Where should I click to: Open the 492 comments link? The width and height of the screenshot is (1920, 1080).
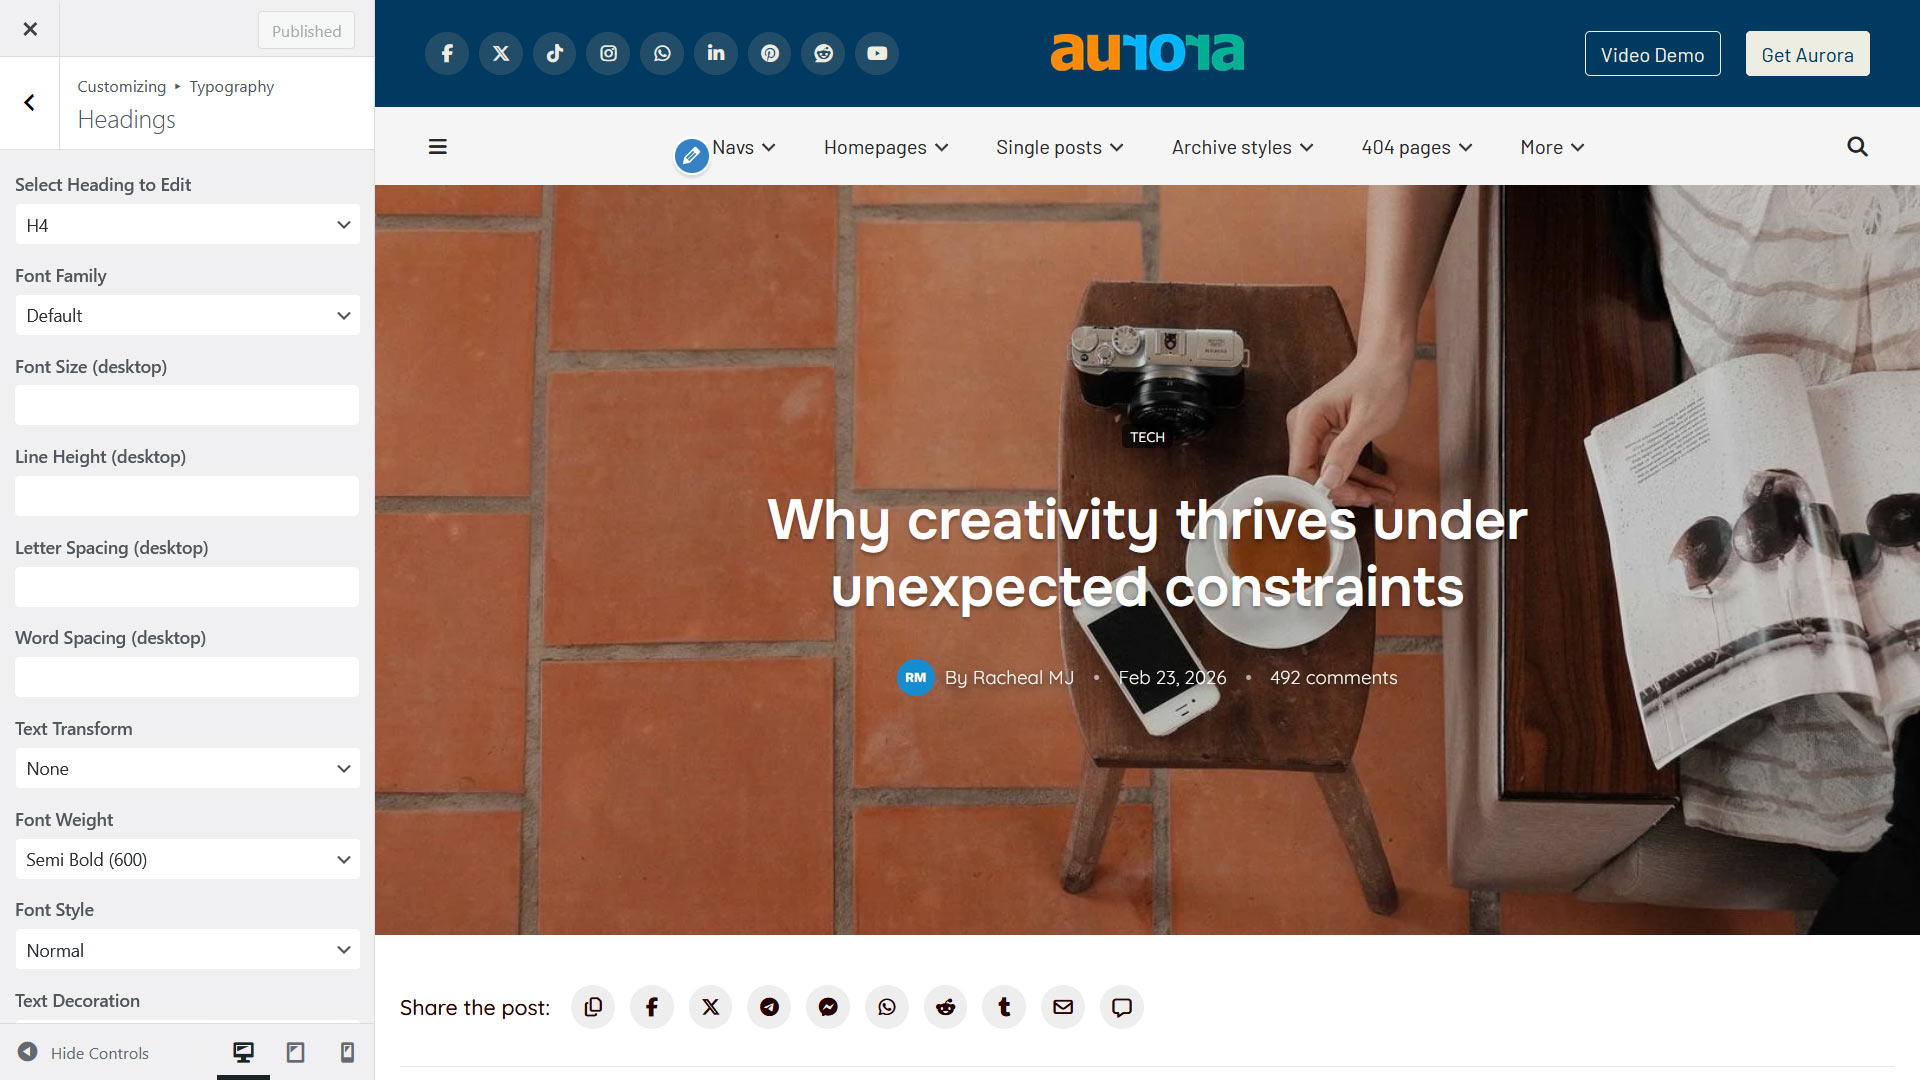pos(1333,678)
